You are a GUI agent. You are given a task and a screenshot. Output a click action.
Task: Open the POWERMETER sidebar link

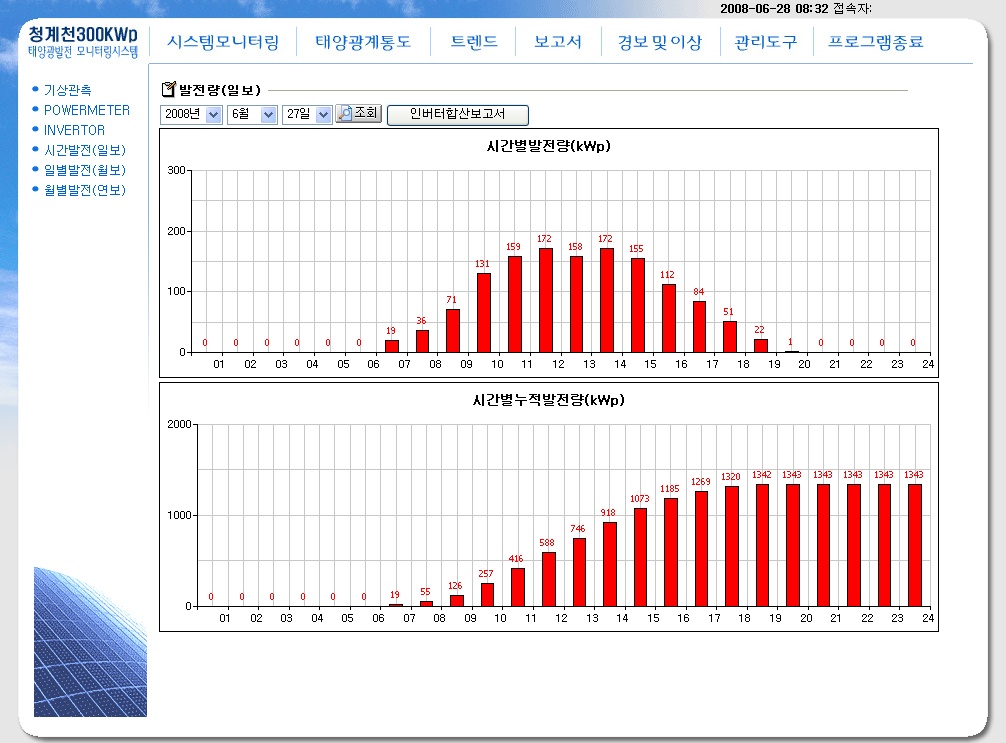(87, 110)
